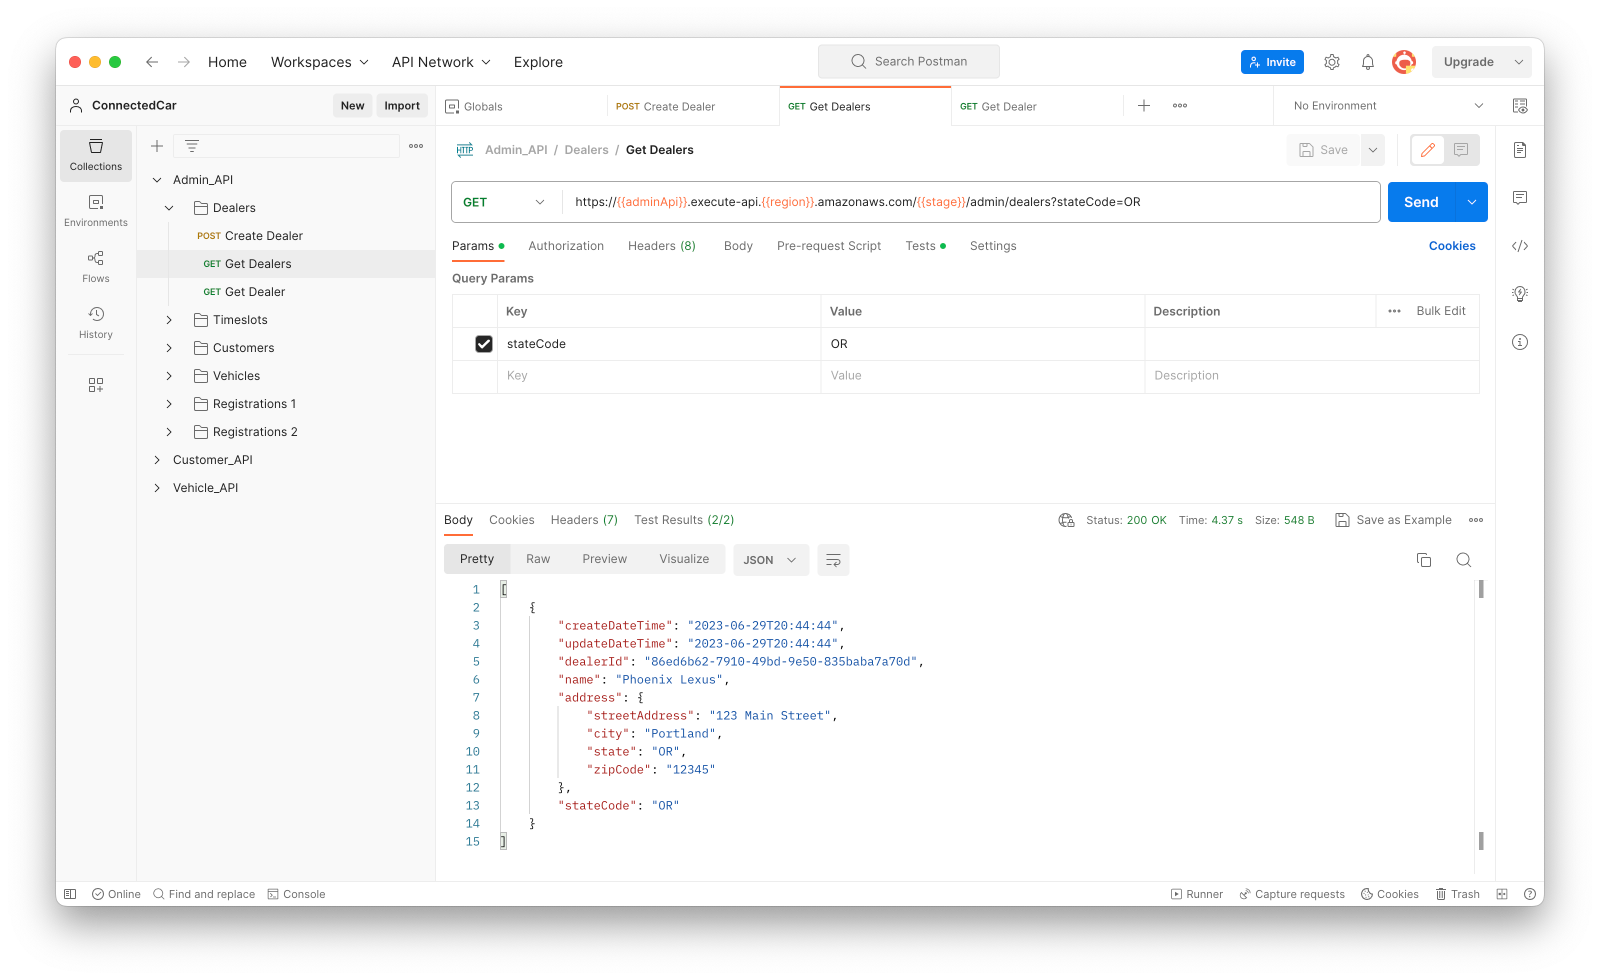Expand the Vehicles folder
The width and height of the screenshot is (1600, 980).
click(x=169, y=376)
